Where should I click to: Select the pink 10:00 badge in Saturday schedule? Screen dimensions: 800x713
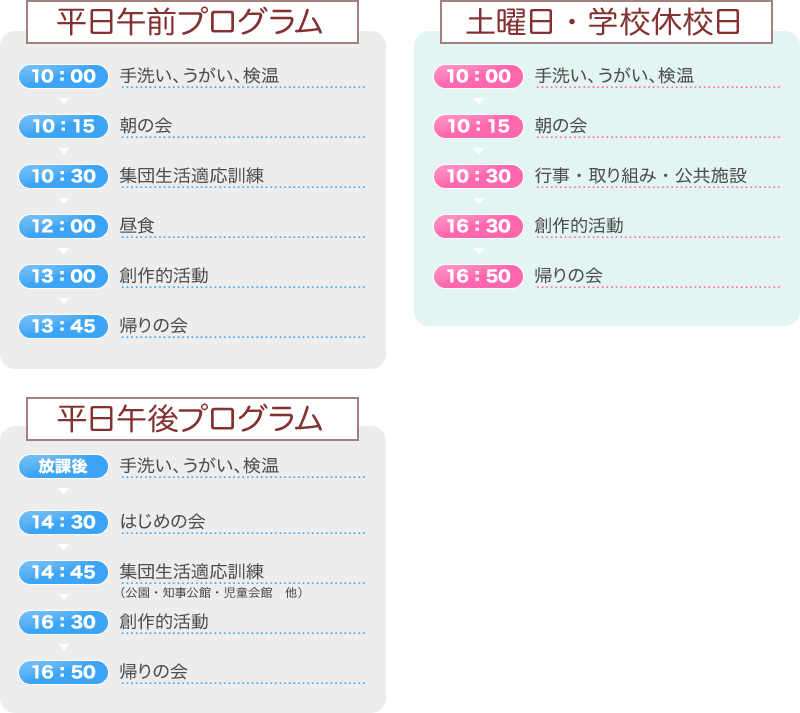click(478, 76)
